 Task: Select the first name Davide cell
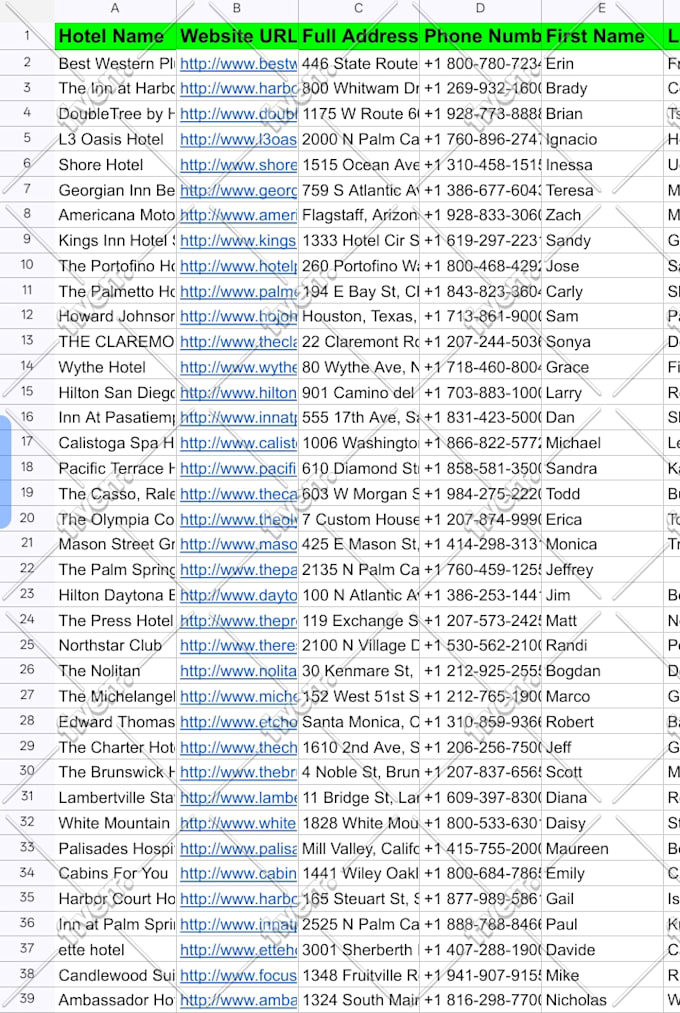602,950
